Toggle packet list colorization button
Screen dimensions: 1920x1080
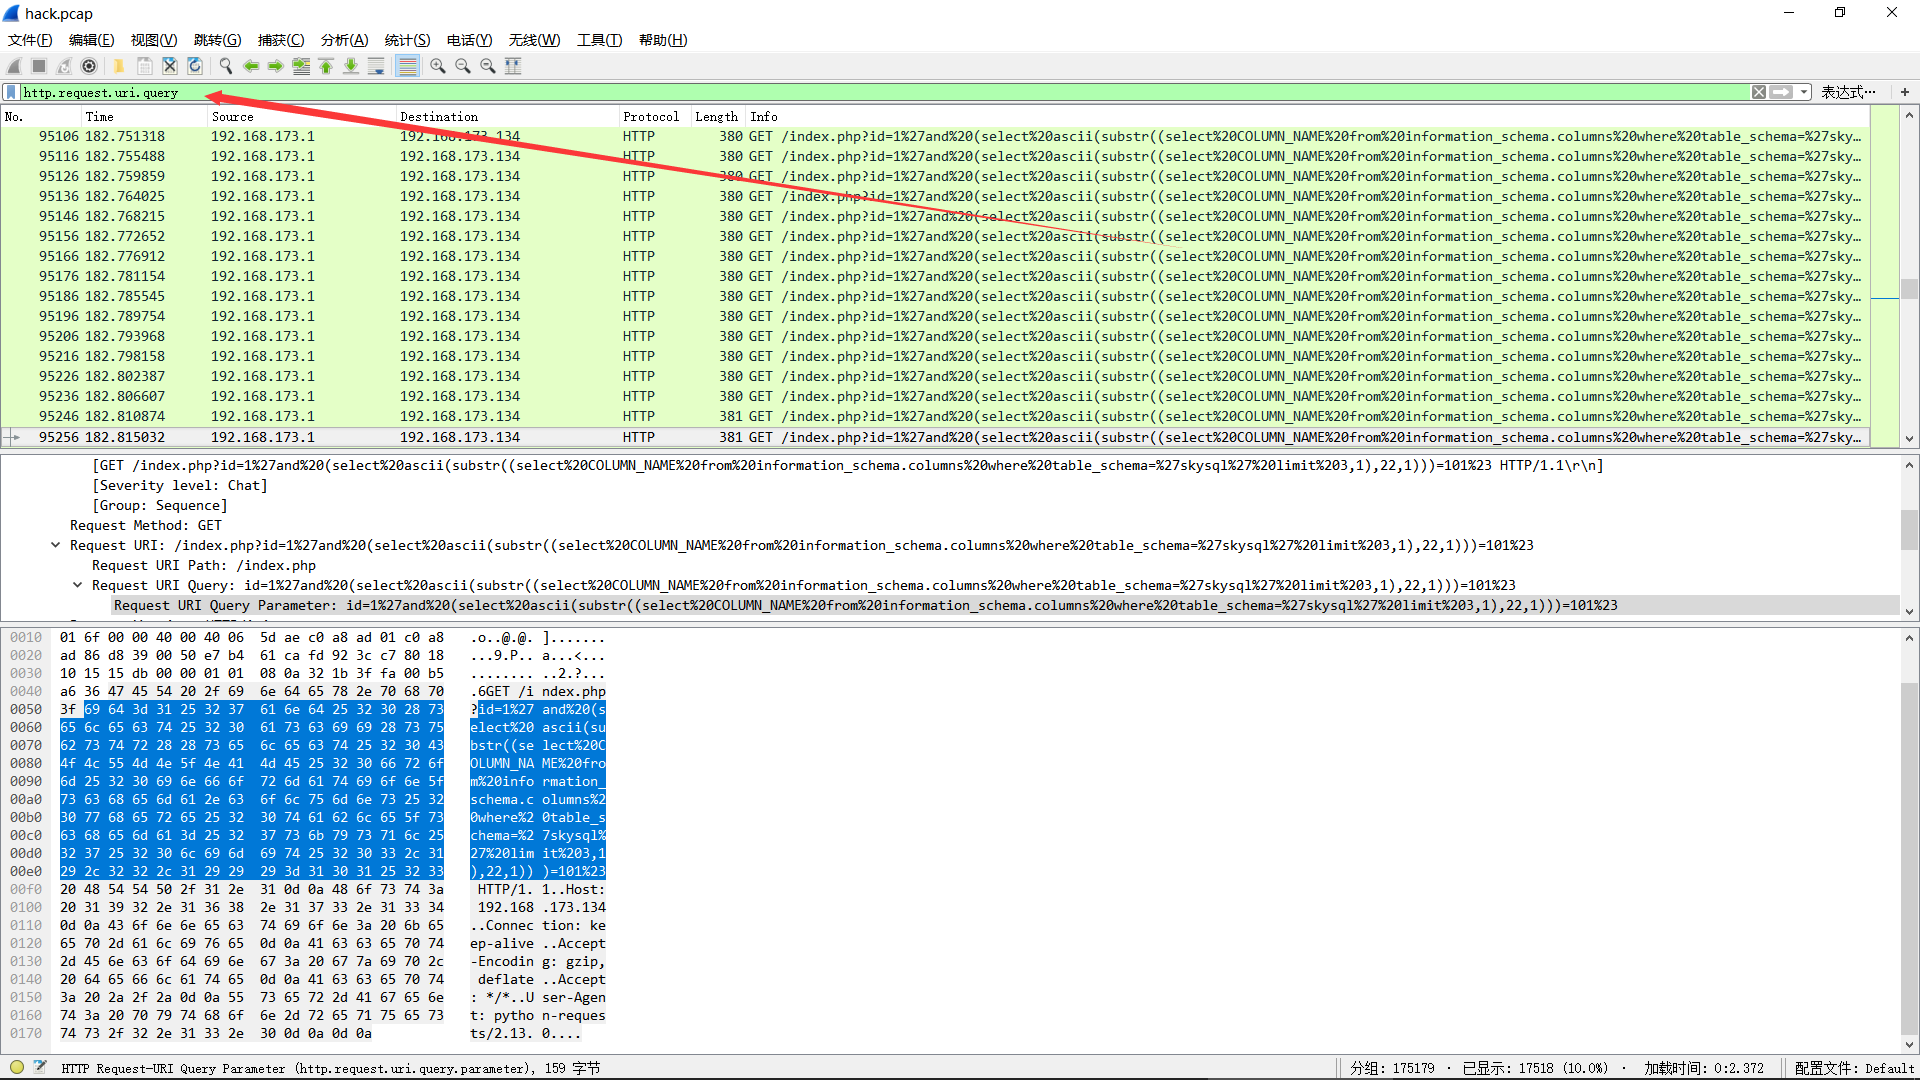click(407, 66)
